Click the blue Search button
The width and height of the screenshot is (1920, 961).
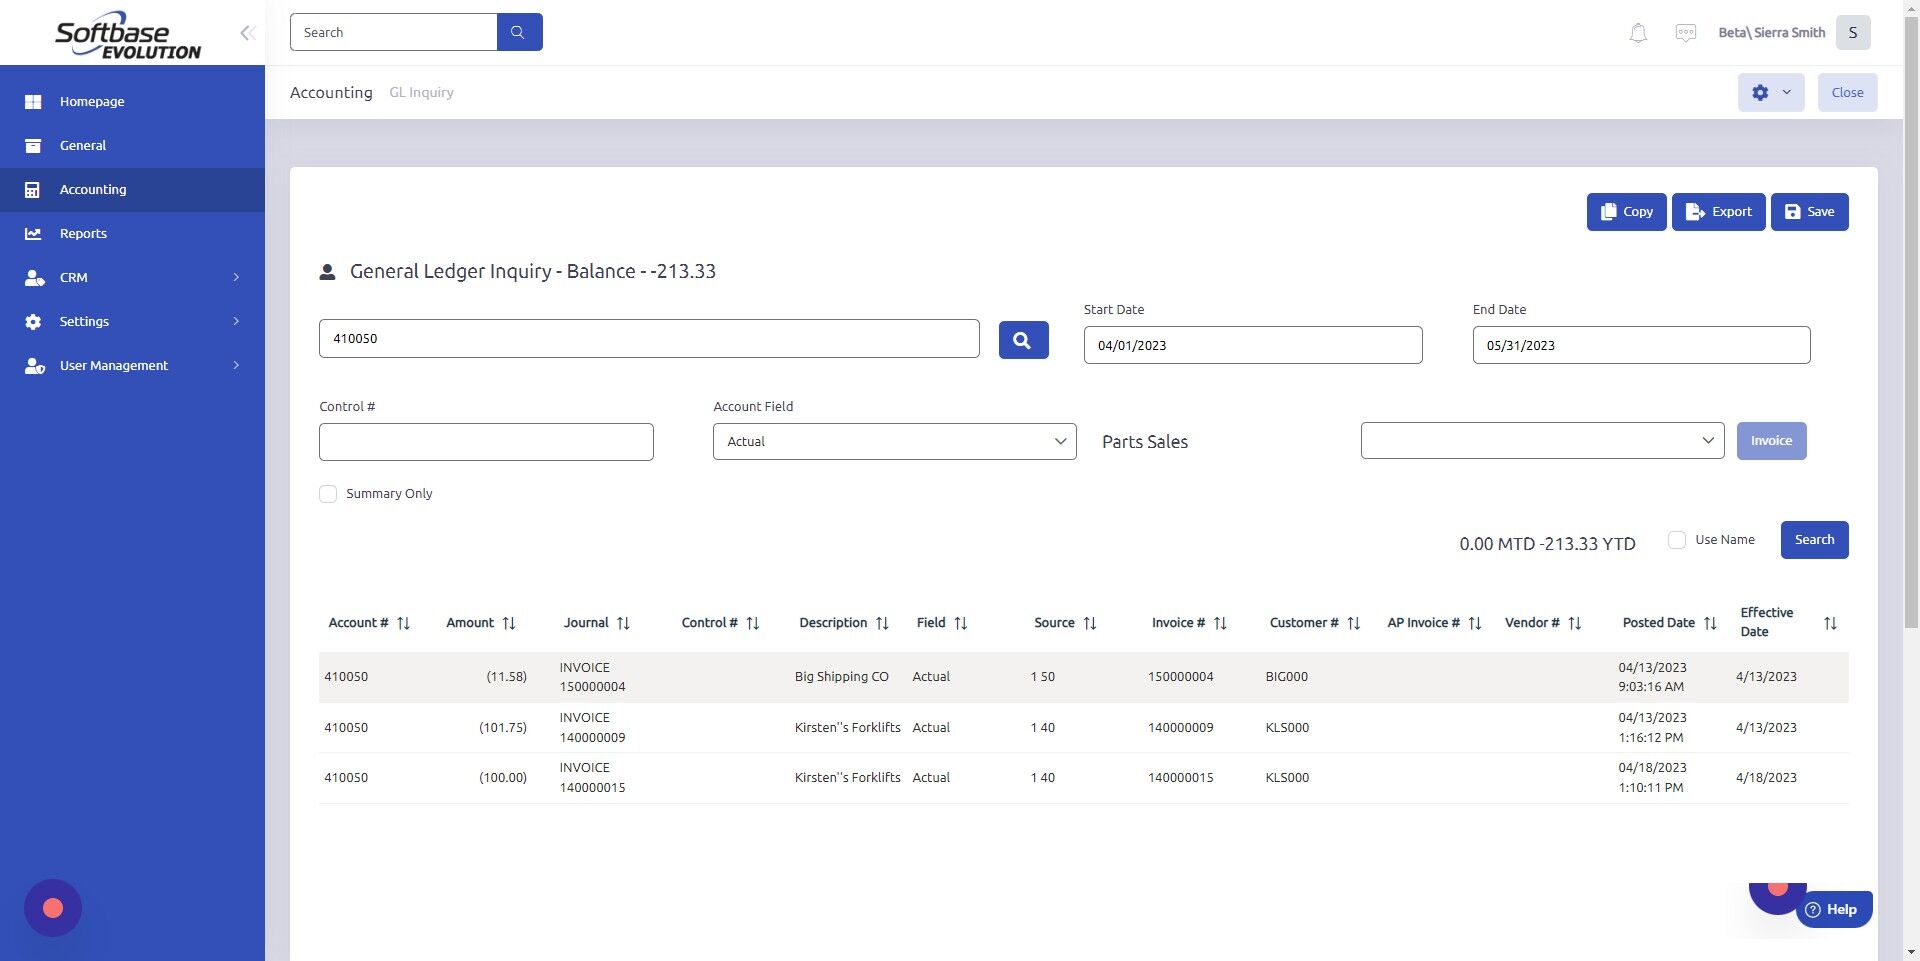click(x=1814, y=540)
